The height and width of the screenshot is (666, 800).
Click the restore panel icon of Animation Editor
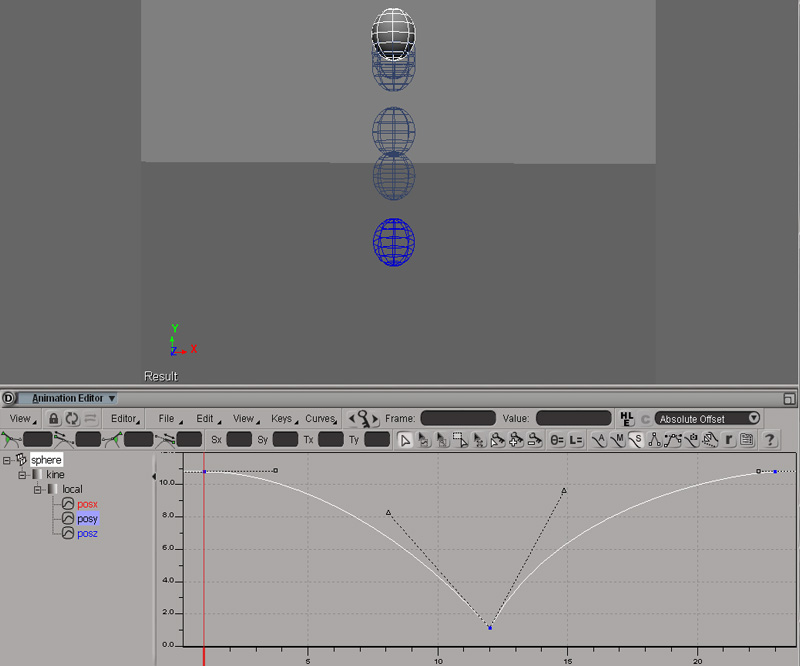[x=789, y=399]
